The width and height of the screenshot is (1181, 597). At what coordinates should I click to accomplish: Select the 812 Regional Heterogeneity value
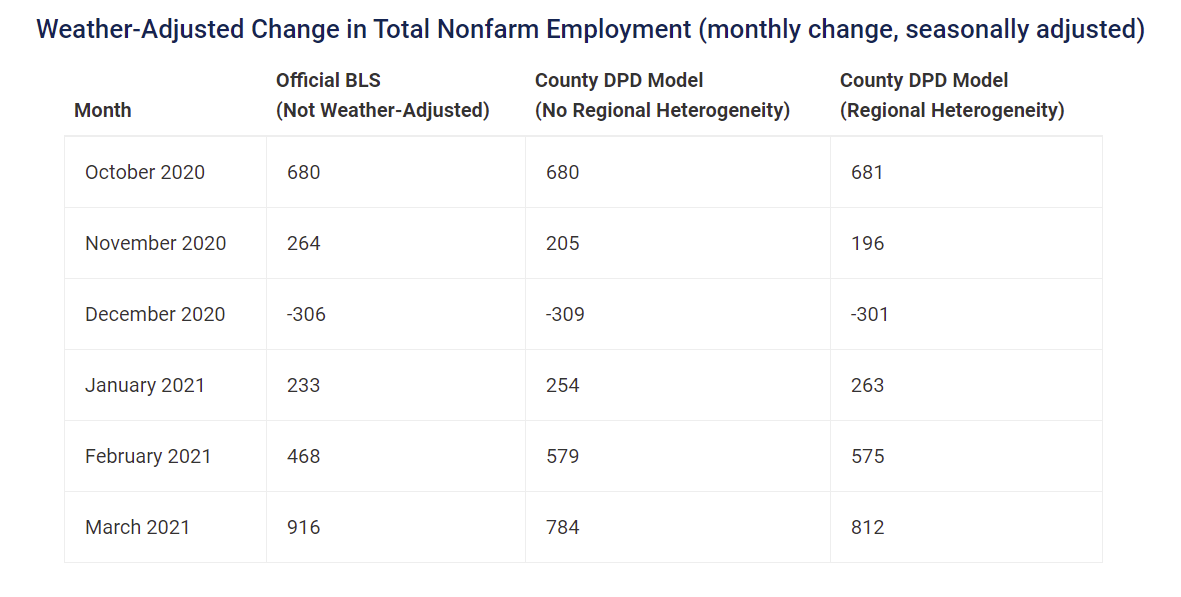point(868,527)
